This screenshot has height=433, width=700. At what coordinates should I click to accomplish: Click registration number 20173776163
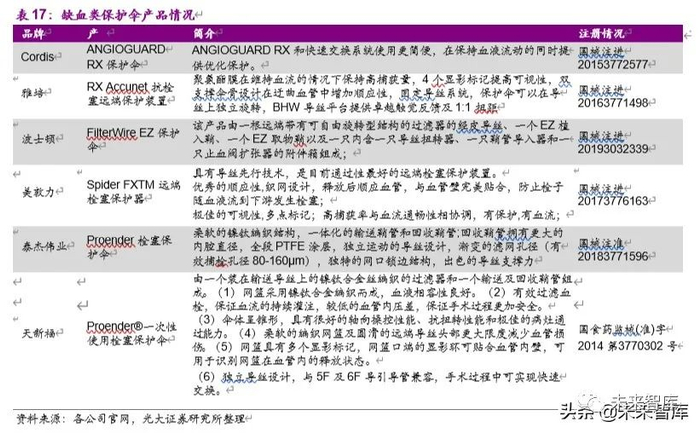pos(612,201)
